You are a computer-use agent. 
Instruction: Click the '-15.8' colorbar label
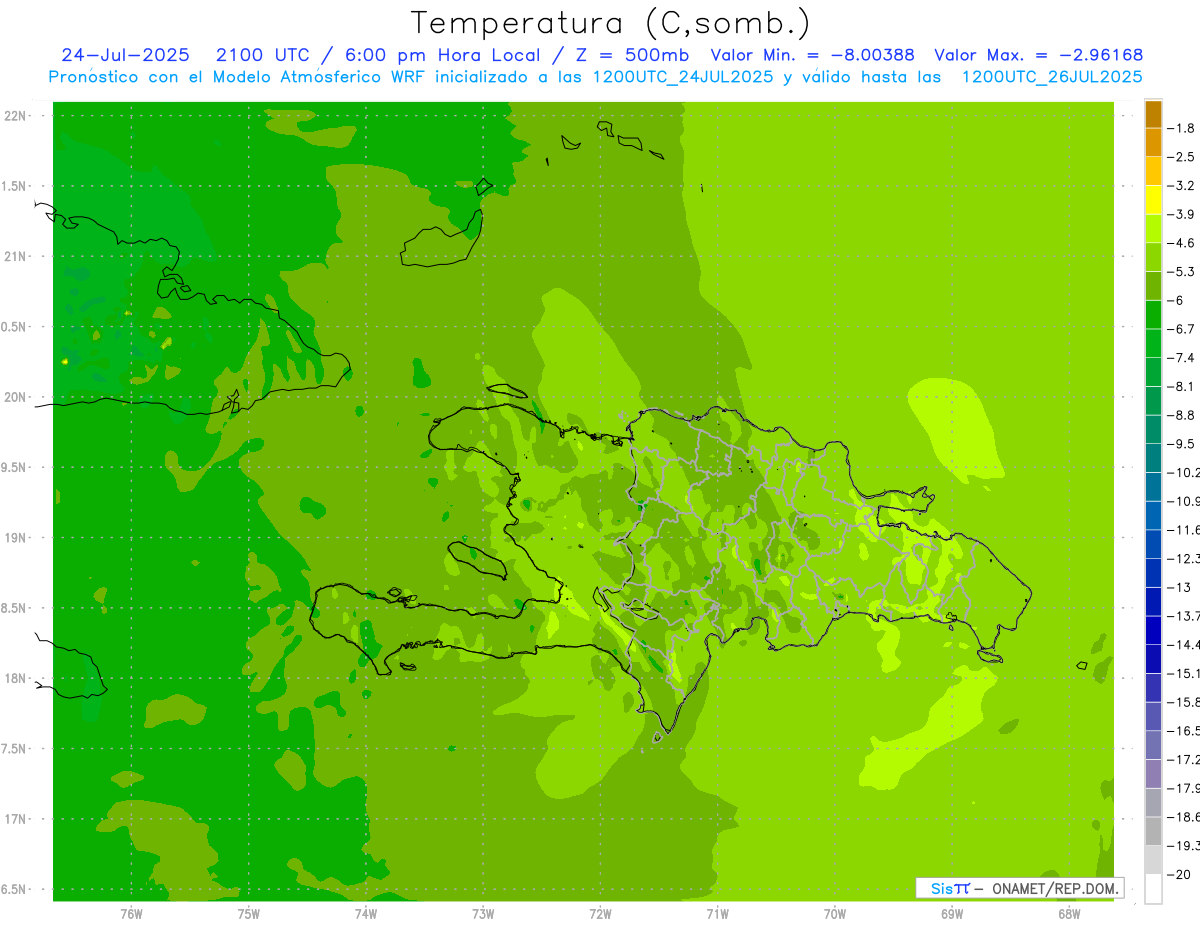pyautogui.click(x=1183, y=702)
